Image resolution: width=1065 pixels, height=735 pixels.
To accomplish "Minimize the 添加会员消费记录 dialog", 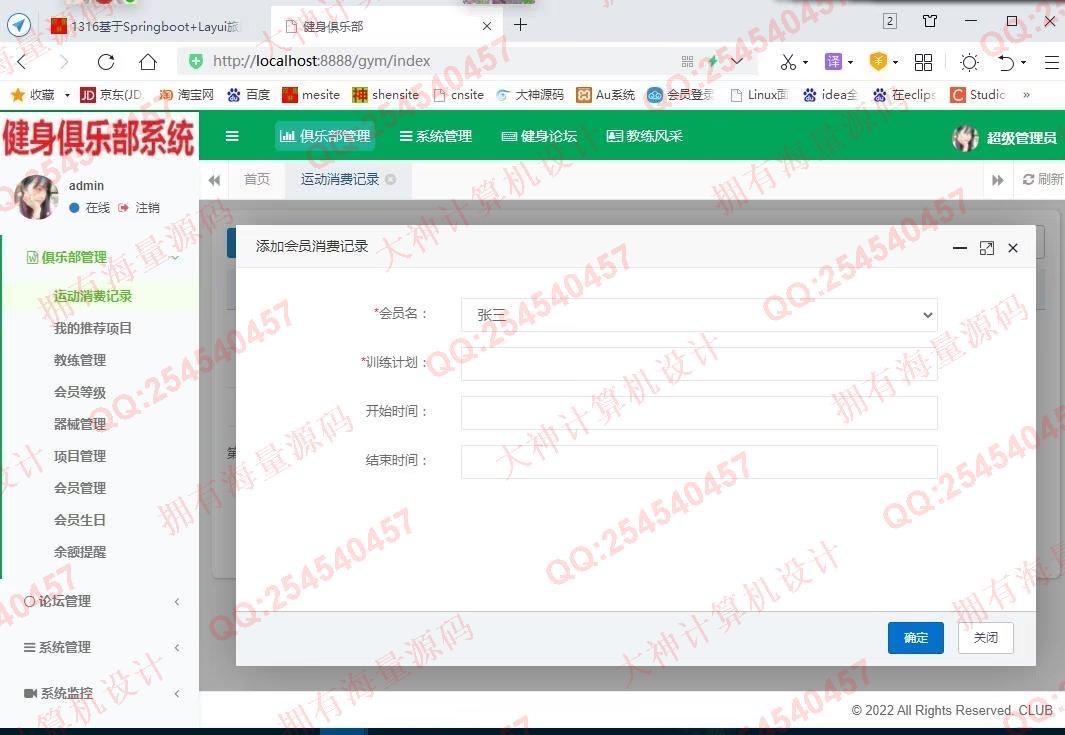I will 960,248.
